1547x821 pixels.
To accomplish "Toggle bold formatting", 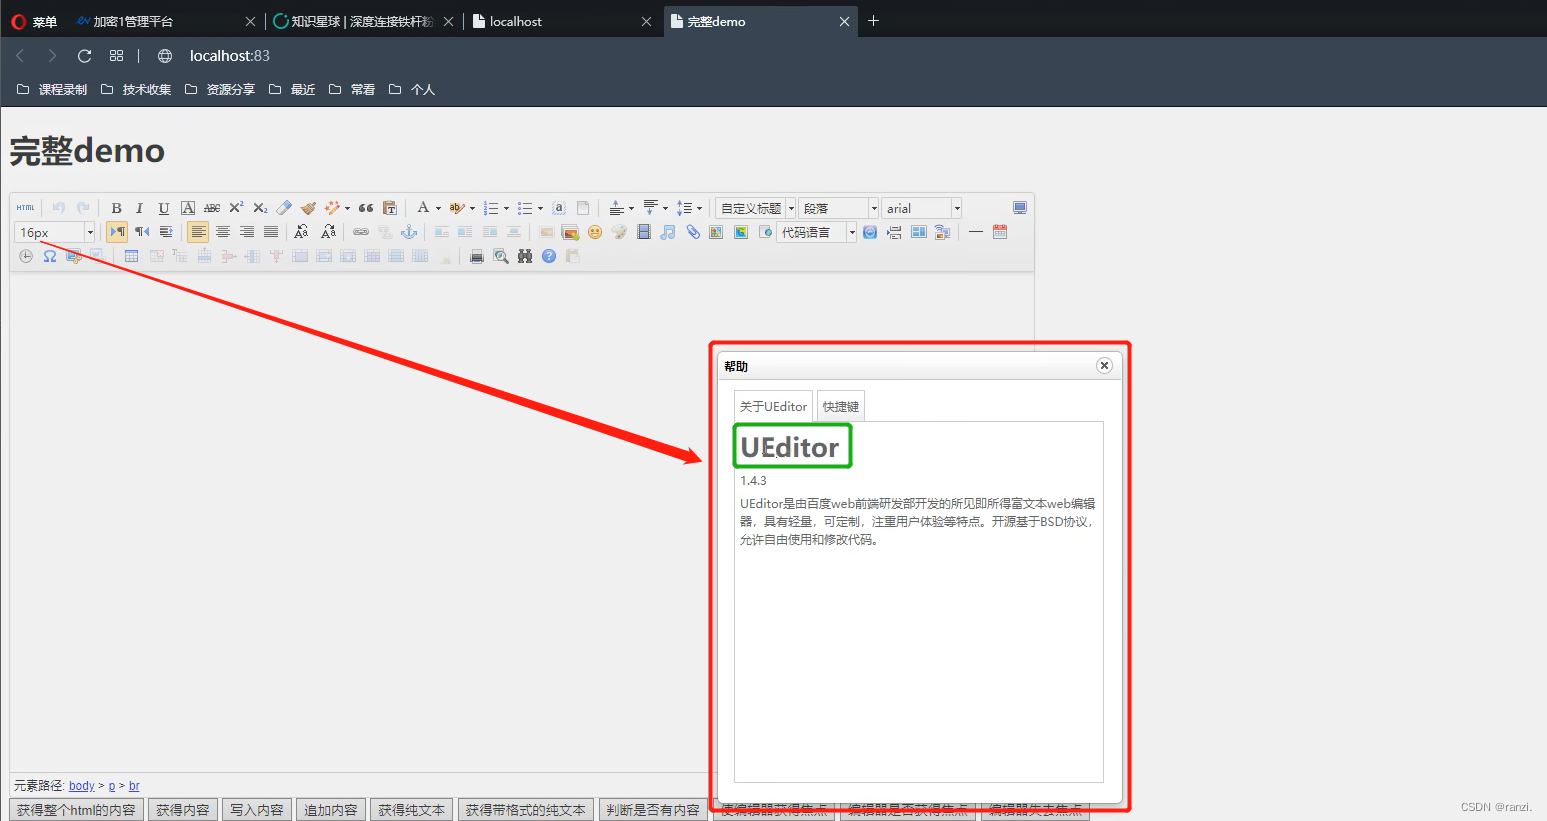I will [x=116, y=207].
